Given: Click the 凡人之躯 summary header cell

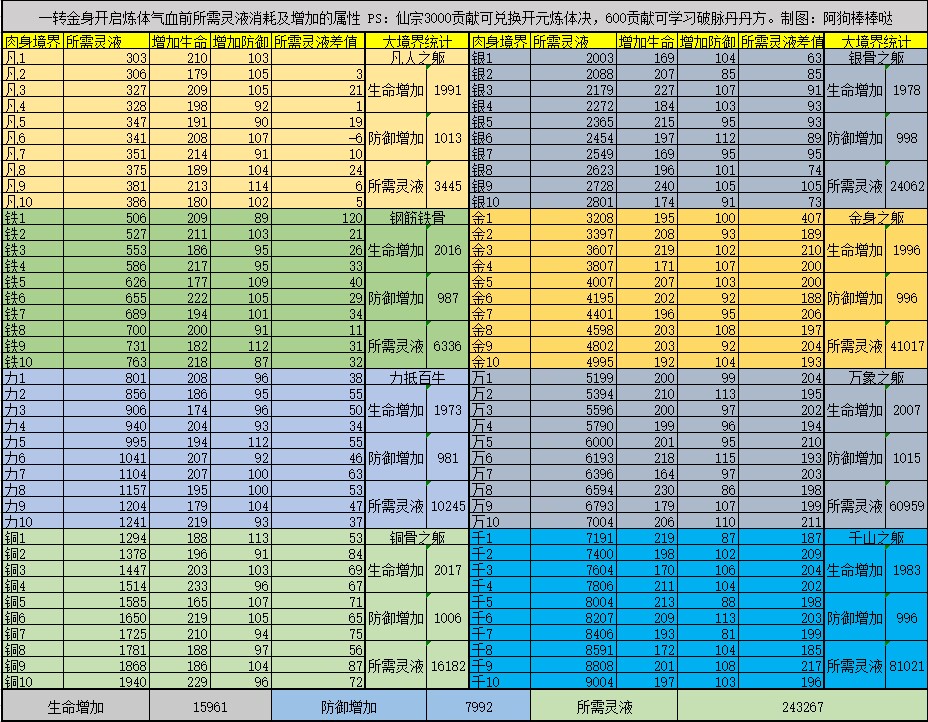Looking at the screenshot, I should (417, 57).
